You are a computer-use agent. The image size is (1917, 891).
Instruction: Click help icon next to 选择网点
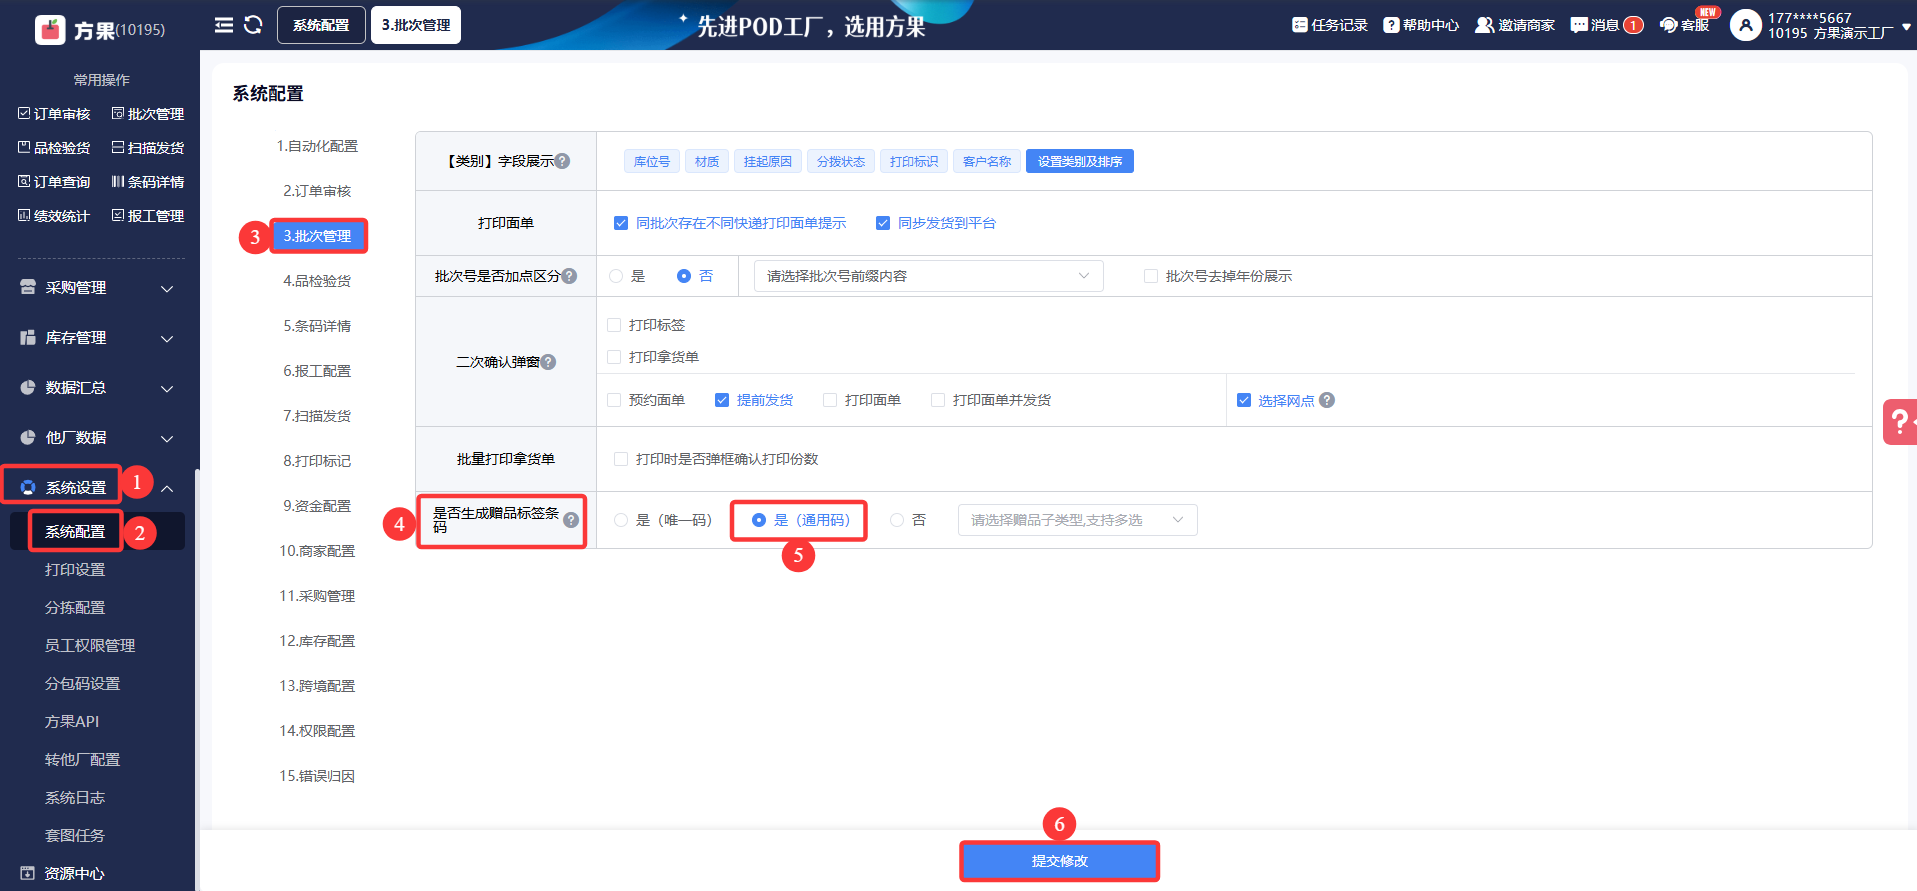click(1327, 400)
